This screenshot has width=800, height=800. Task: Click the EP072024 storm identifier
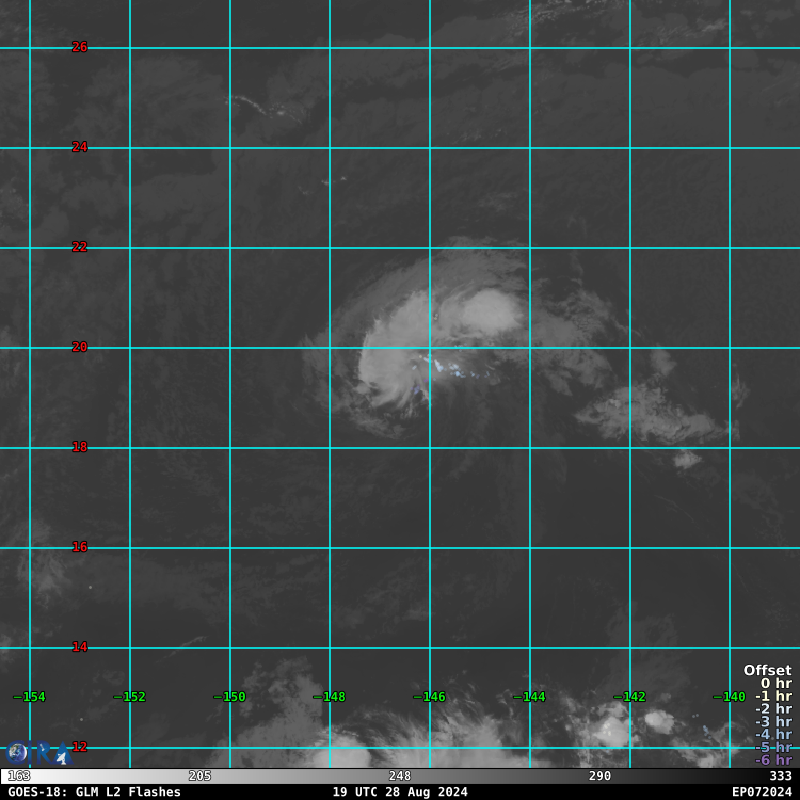(761, 792)
